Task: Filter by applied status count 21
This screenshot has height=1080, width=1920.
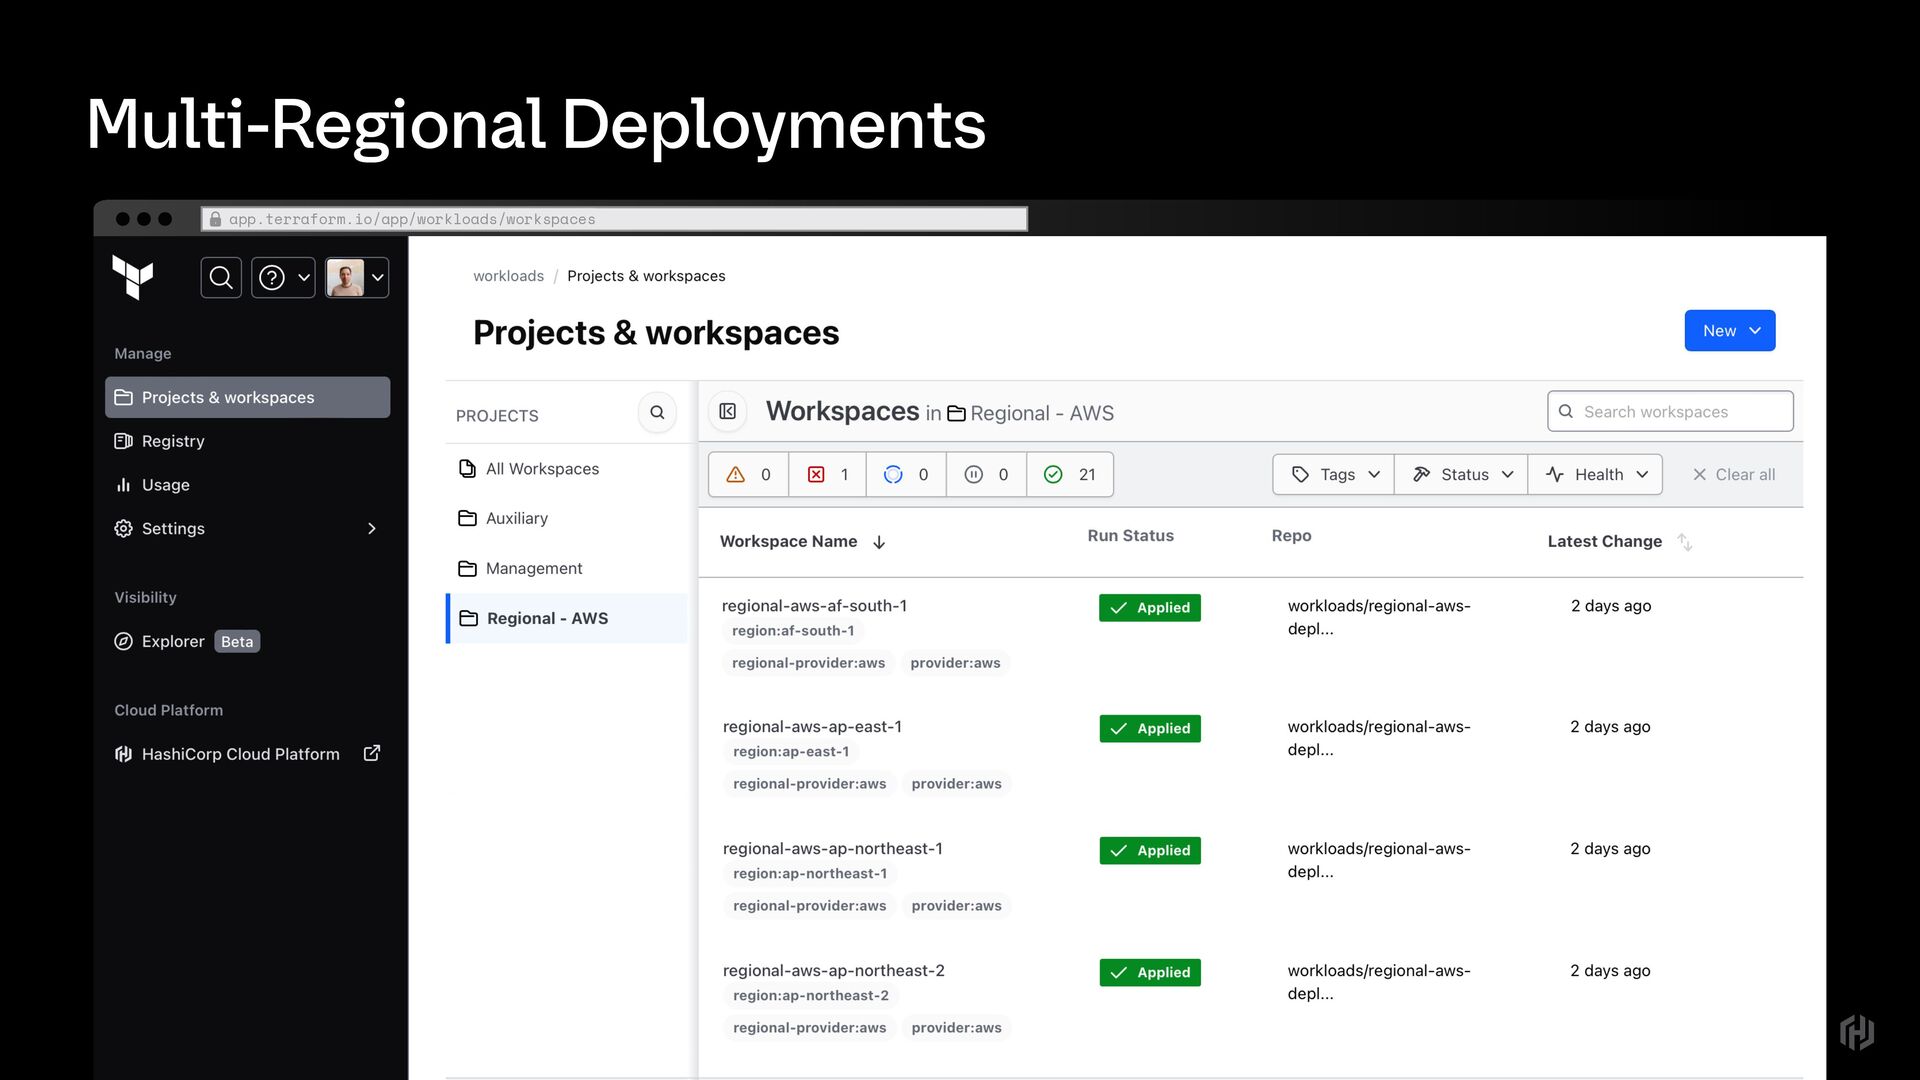Action: coord(1070,474)
